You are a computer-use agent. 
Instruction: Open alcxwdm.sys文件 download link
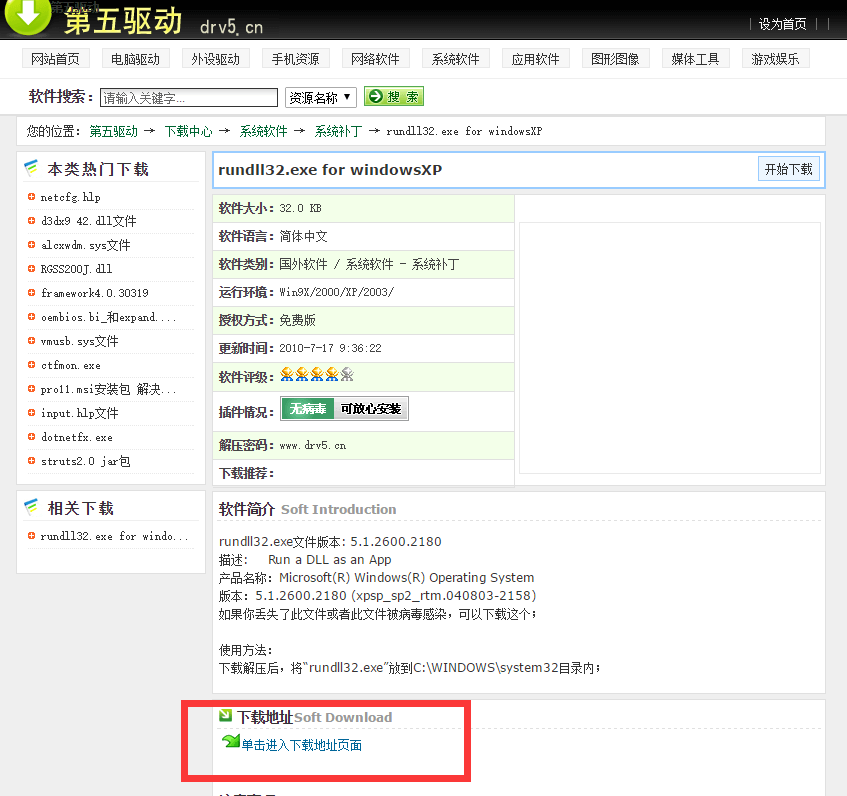pos(86,245)
